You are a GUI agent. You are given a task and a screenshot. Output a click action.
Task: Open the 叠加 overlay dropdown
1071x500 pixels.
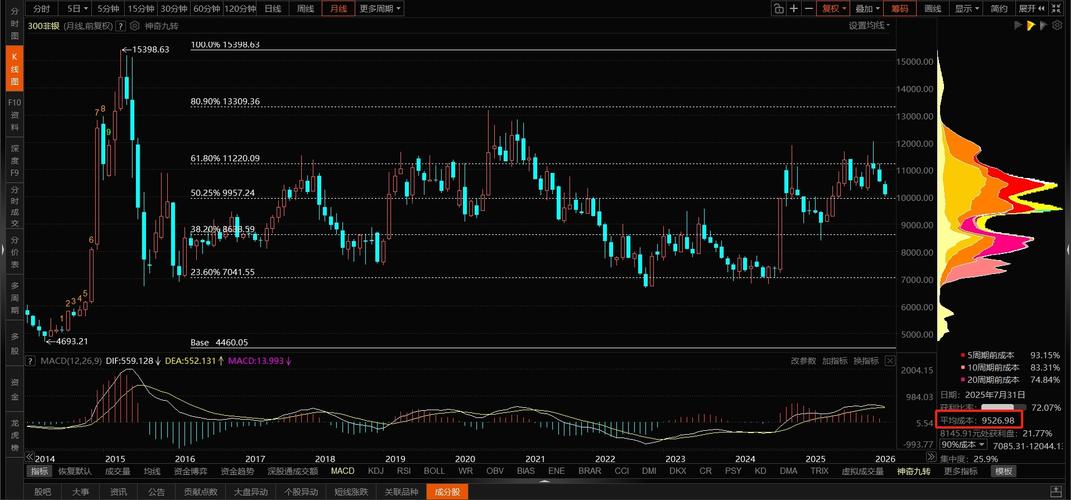click(867, 9)
